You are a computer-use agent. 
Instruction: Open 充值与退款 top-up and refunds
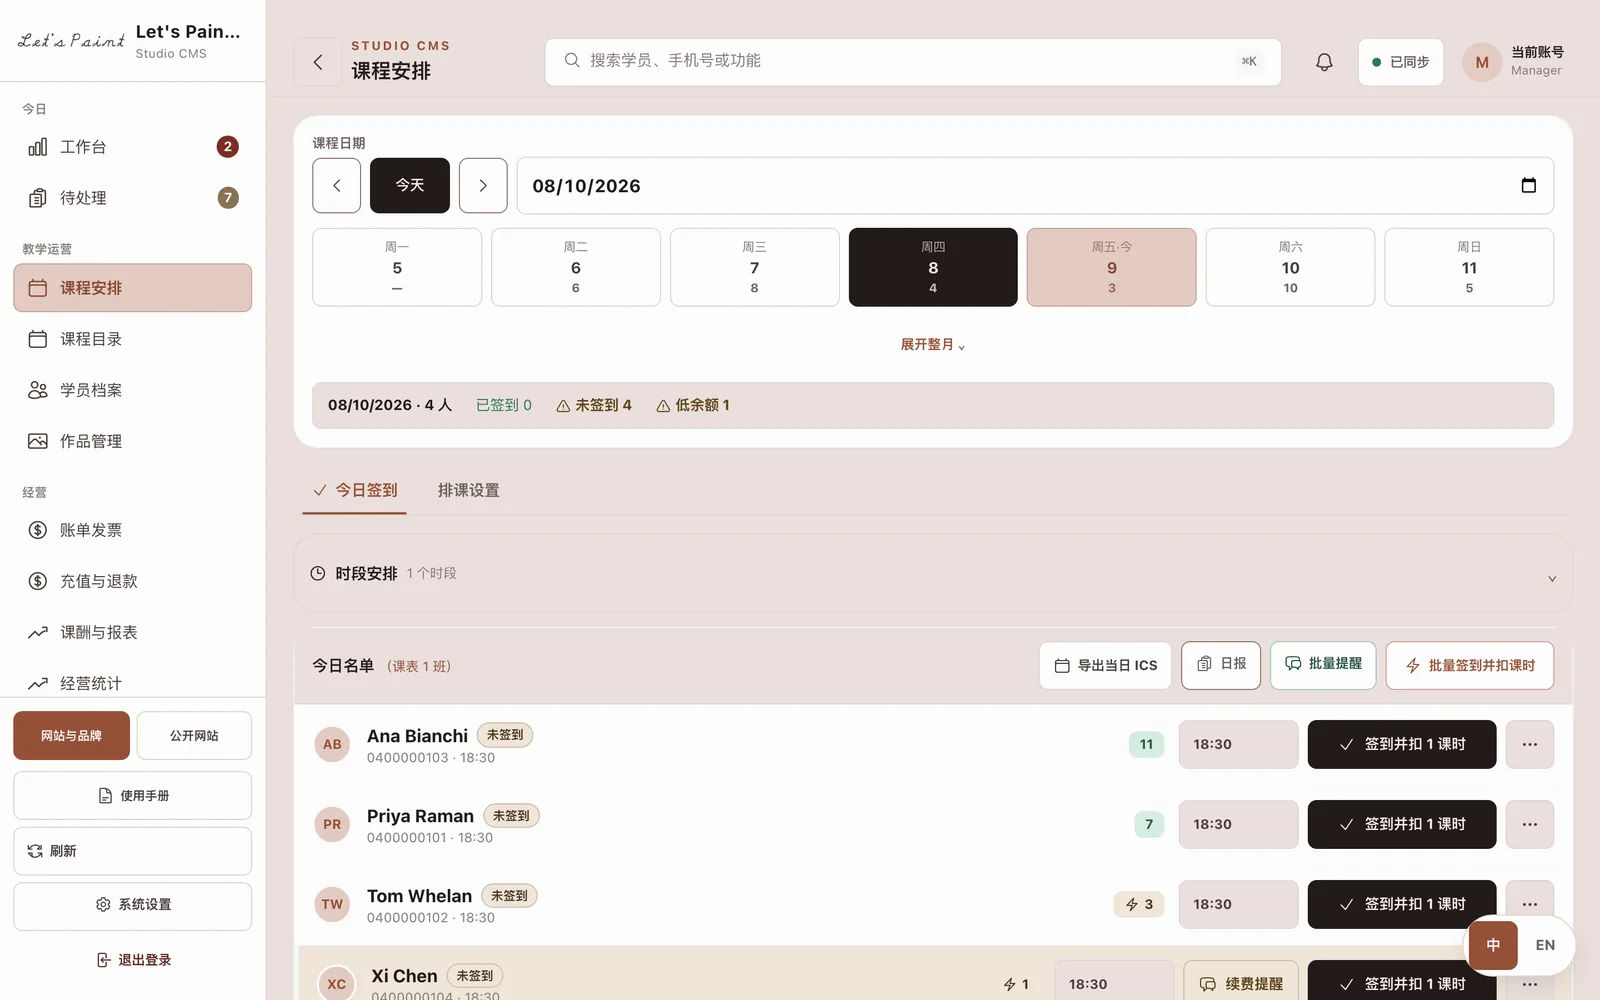[x=133, y=581]
